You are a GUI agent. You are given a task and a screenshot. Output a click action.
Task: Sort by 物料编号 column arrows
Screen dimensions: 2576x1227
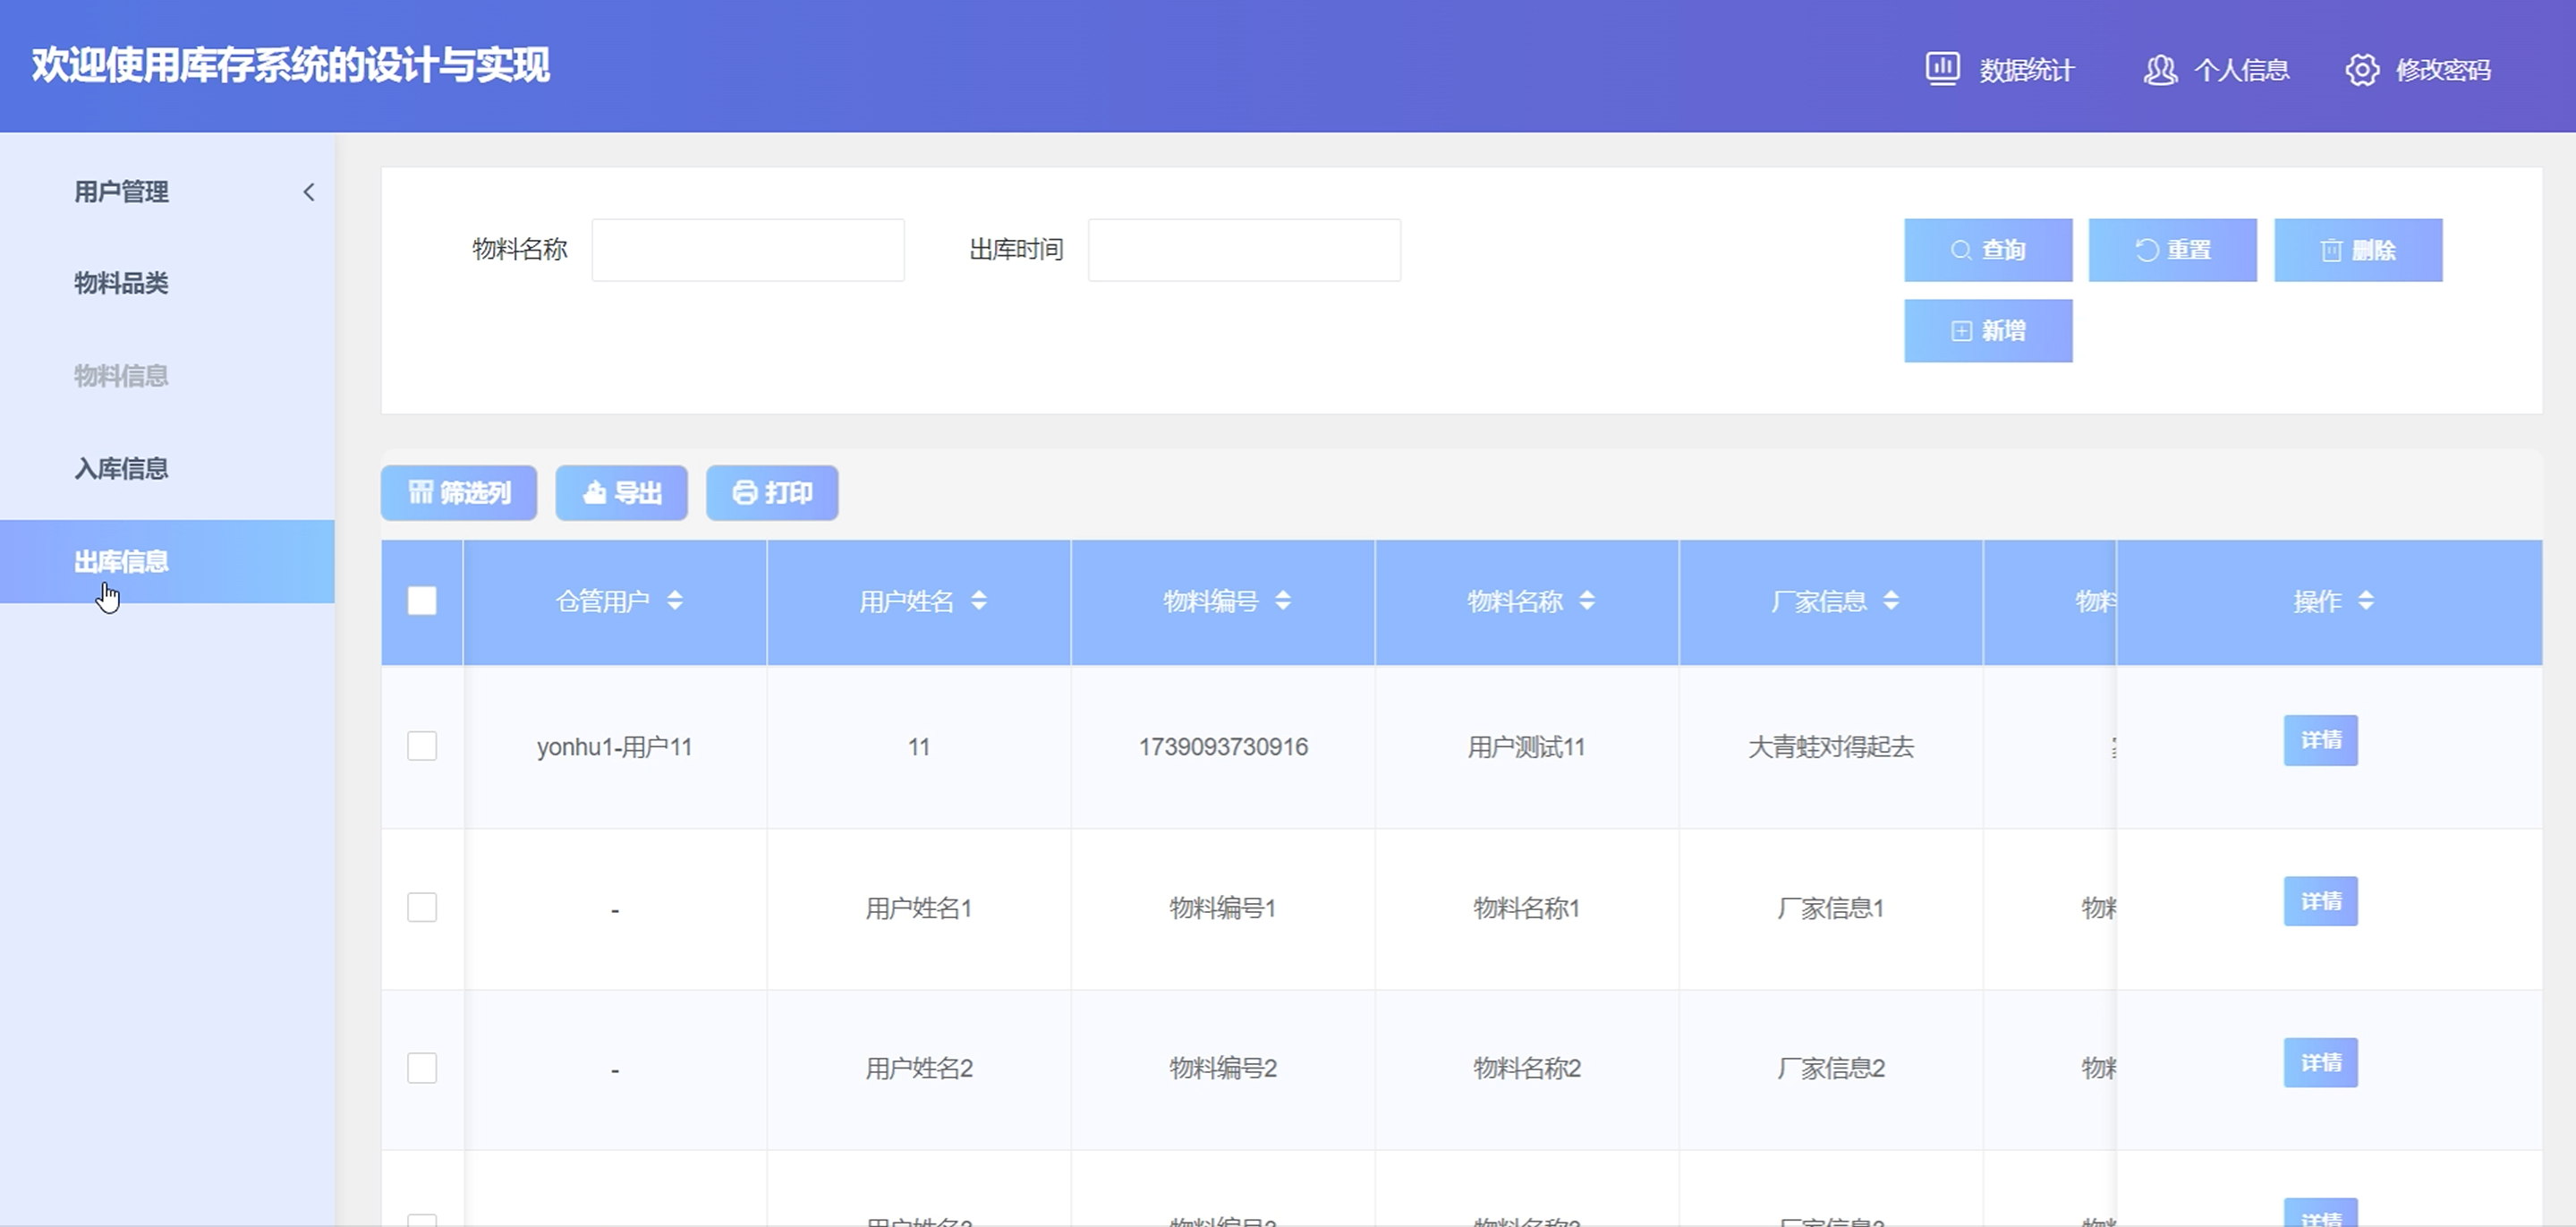(1283, 601)
